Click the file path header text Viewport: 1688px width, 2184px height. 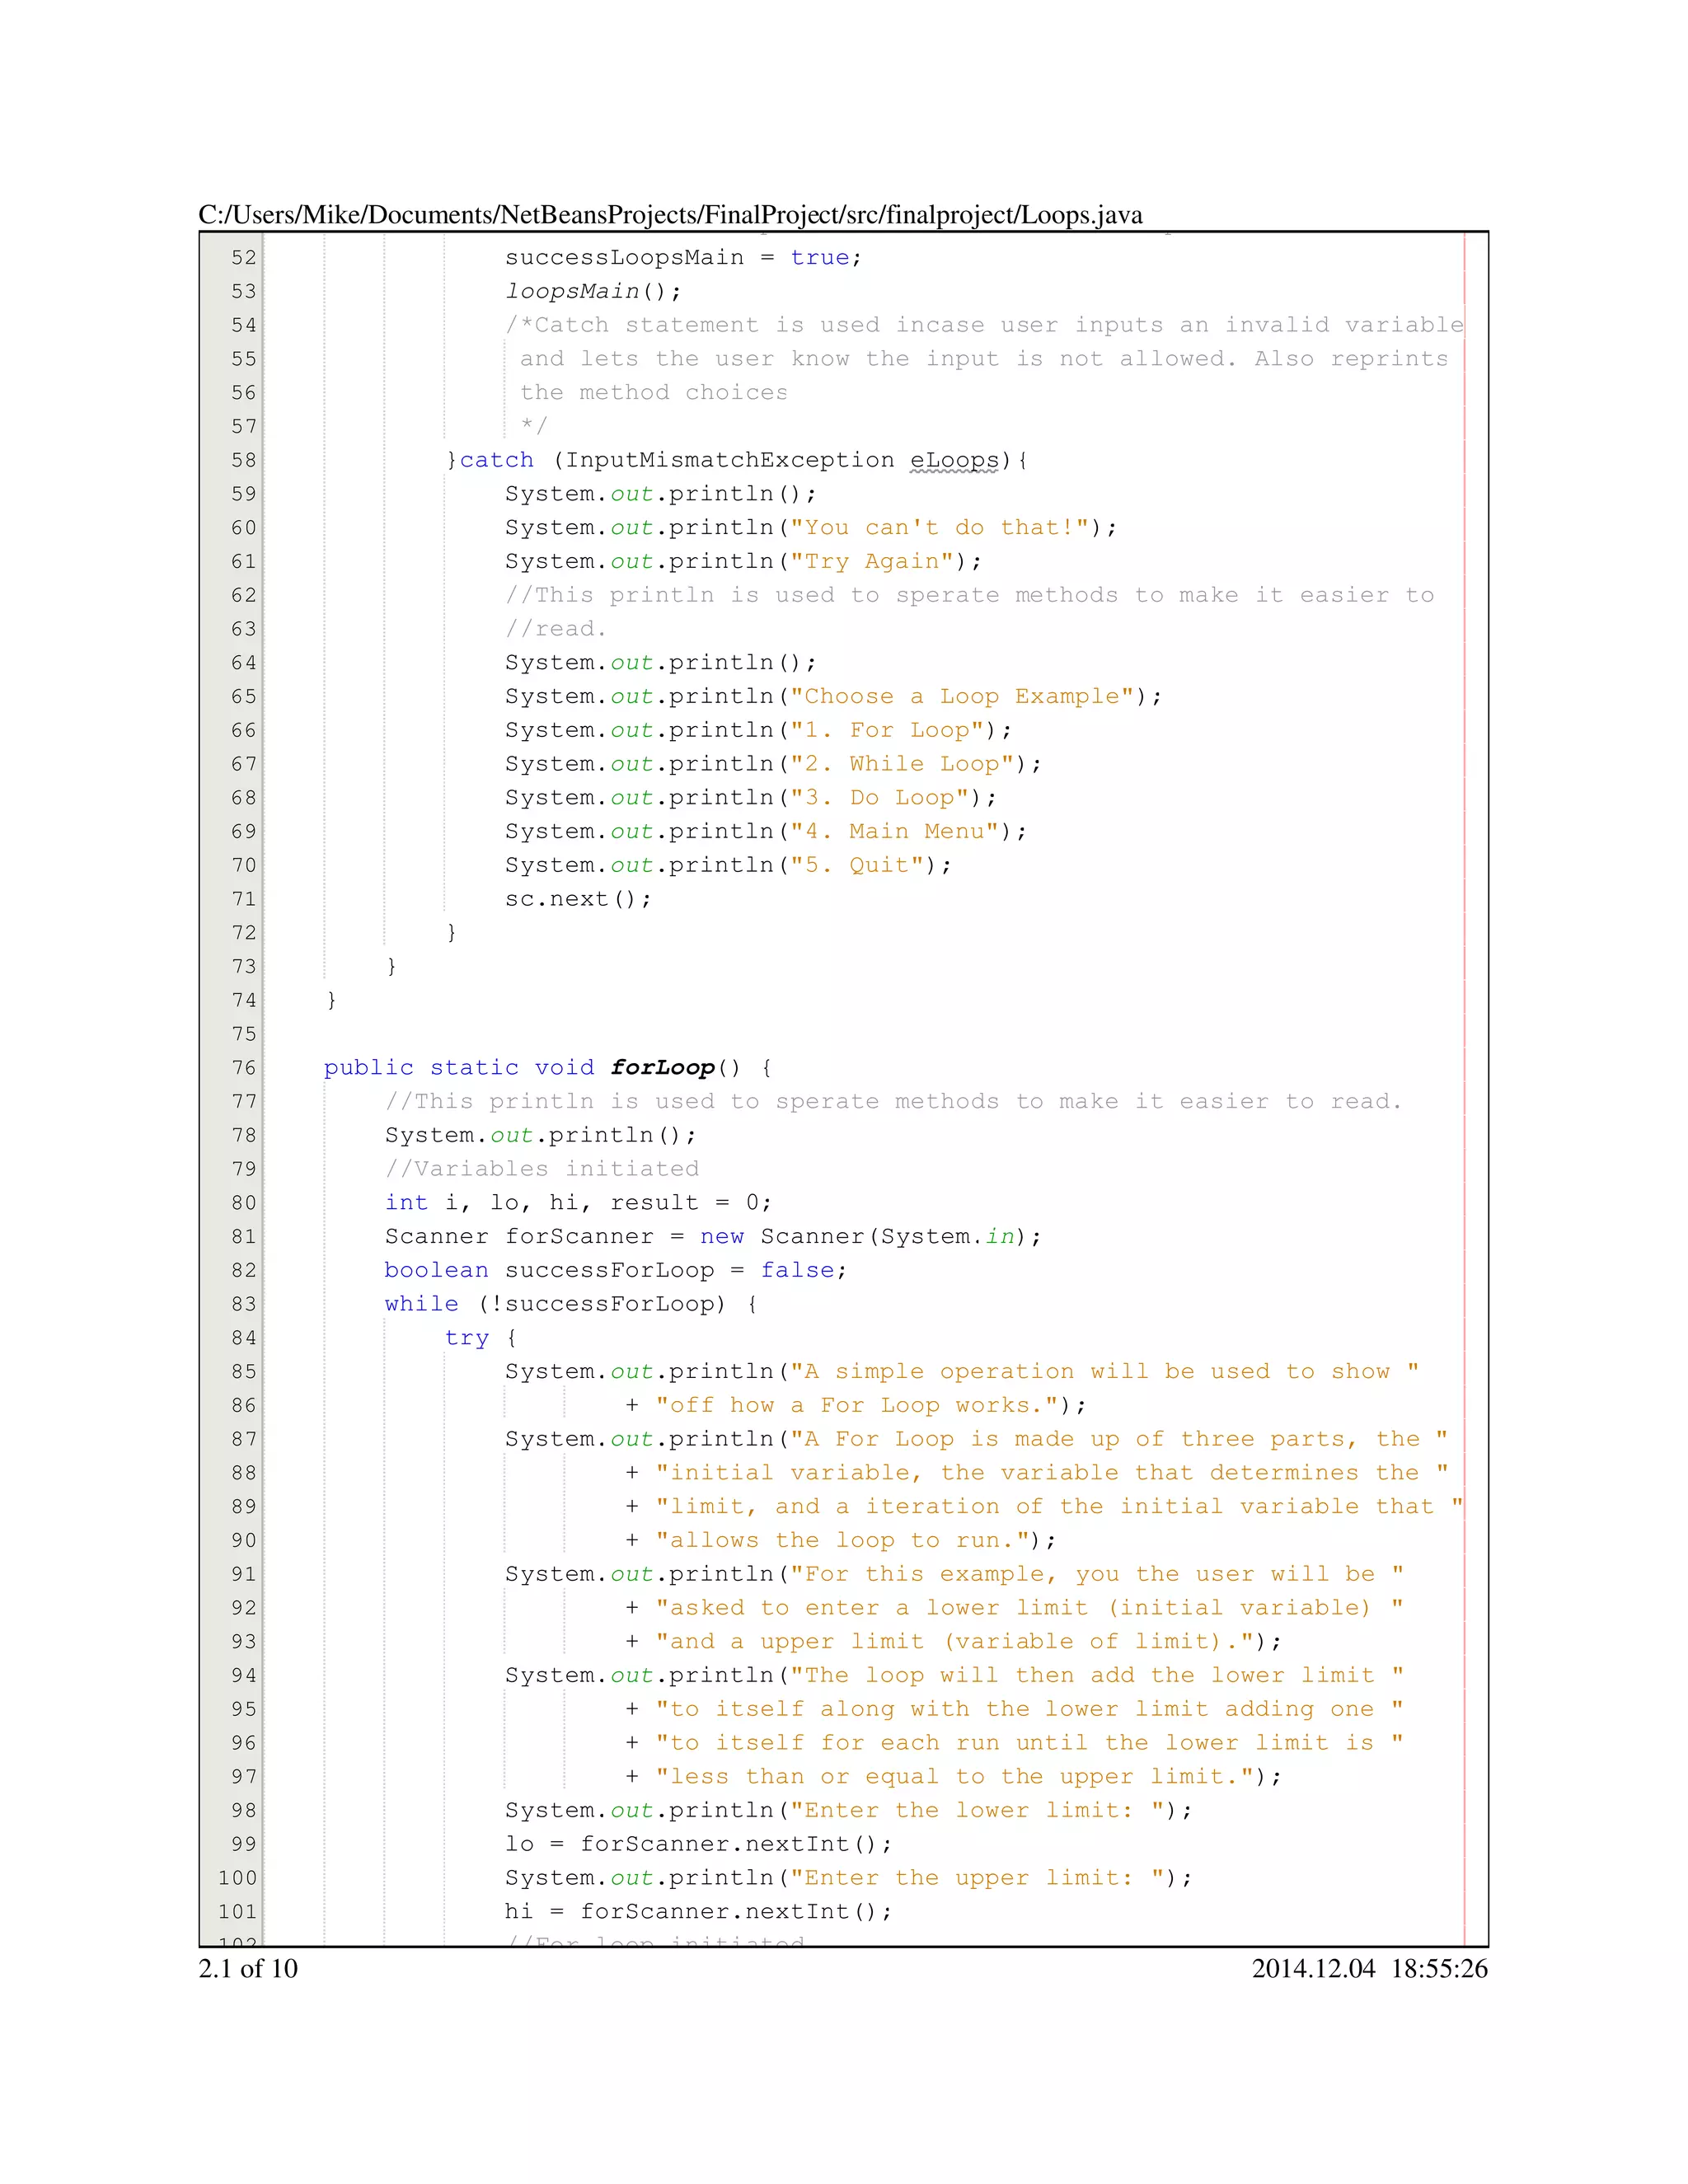click(x=670, y=215)
